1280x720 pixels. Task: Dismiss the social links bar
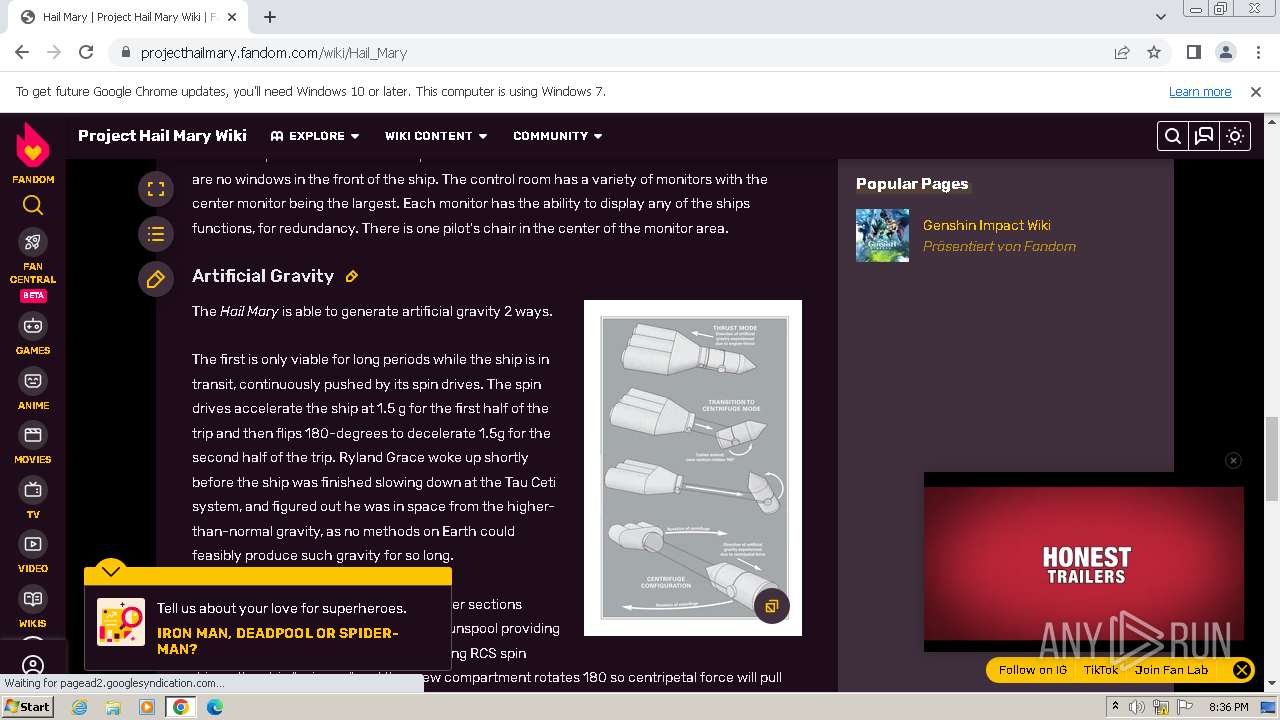coord(1242,670)
